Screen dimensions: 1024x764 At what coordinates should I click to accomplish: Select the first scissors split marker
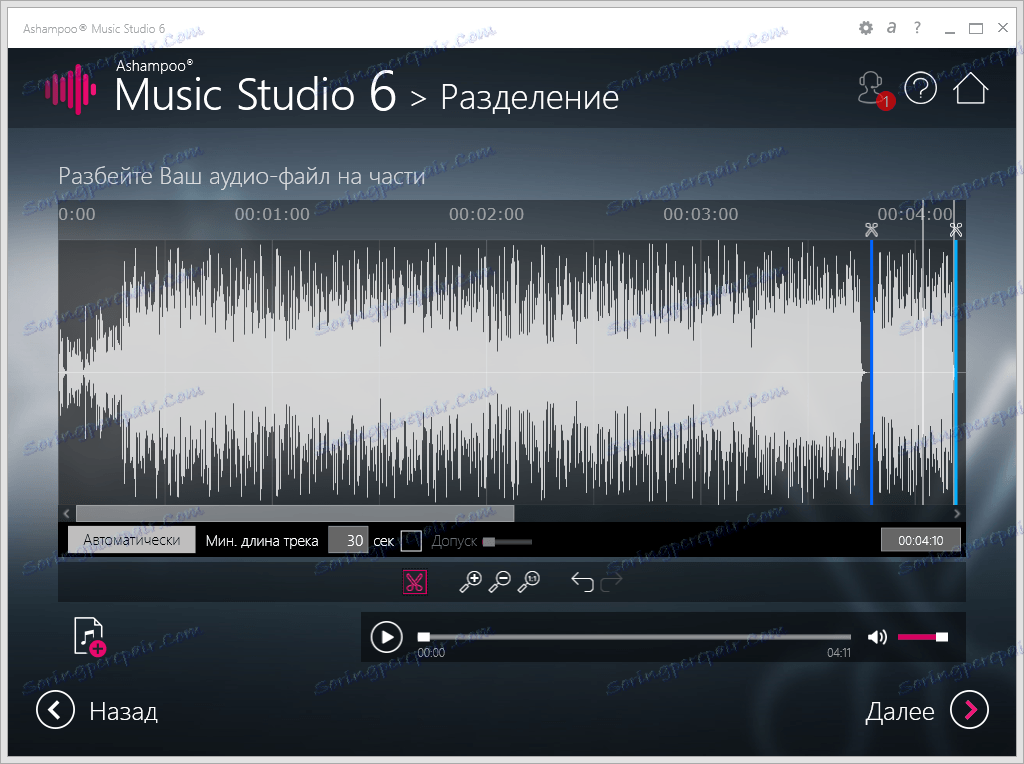(x=871, y=230)
